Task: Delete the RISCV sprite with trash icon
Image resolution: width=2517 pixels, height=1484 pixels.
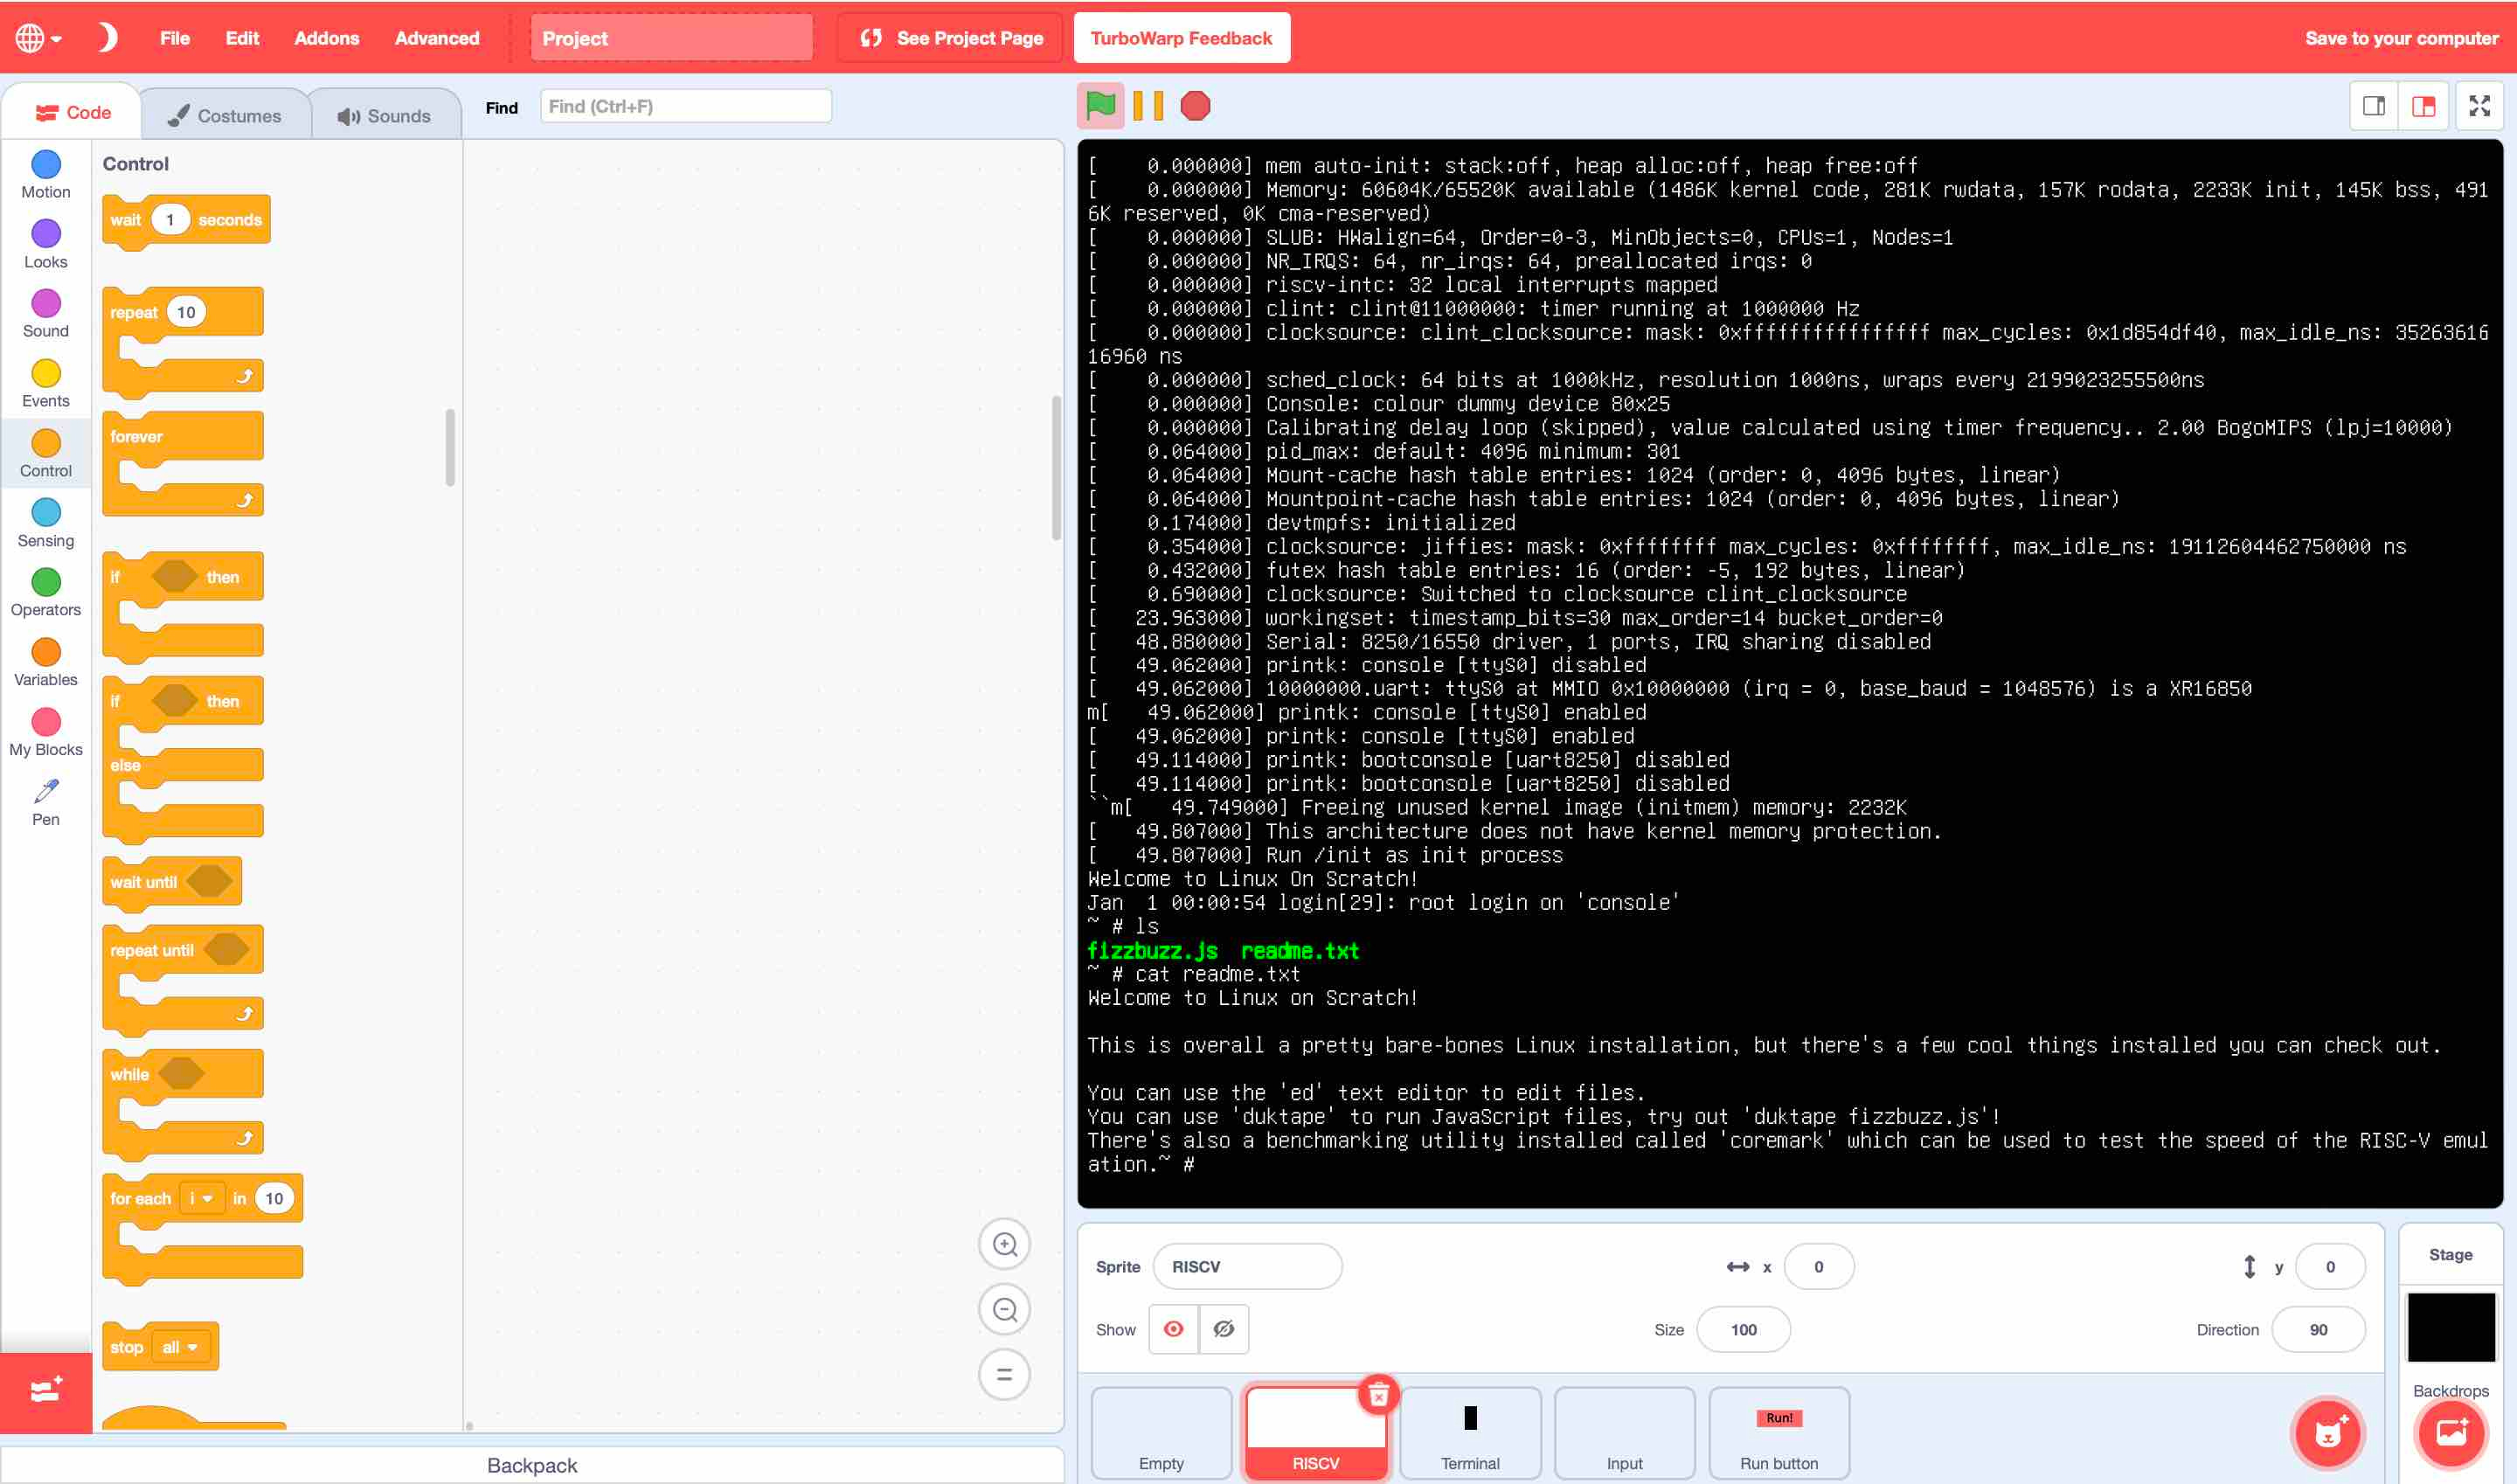Action: point(1378,1394)
